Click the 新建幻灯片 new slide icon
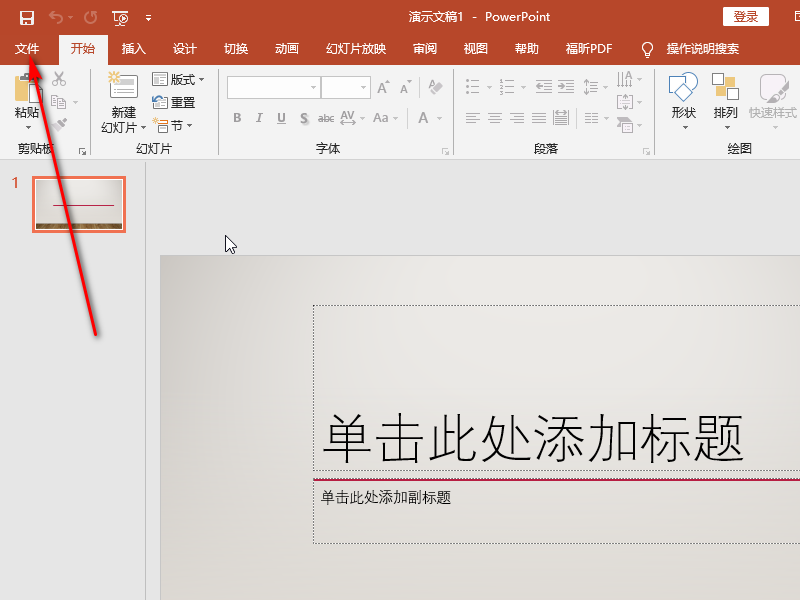Viewport: 800px width, 600px height. coord(123,85)
